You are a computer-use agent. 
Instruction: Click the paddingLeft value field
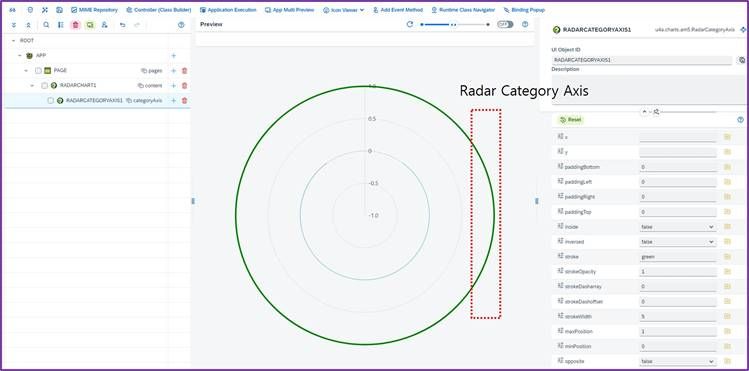[x=677, y=182]
